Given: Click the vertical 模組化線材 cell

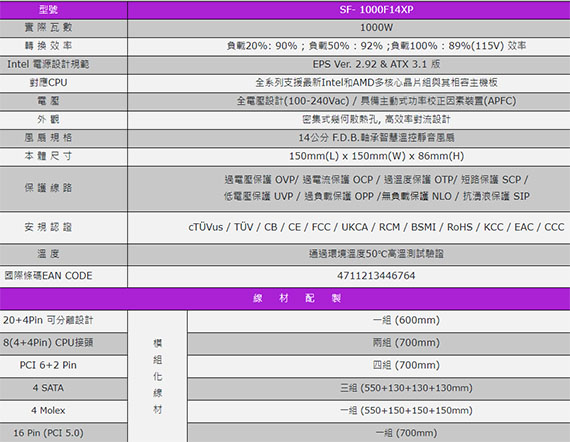Looking at the screenshot, I should coord(157,376).
